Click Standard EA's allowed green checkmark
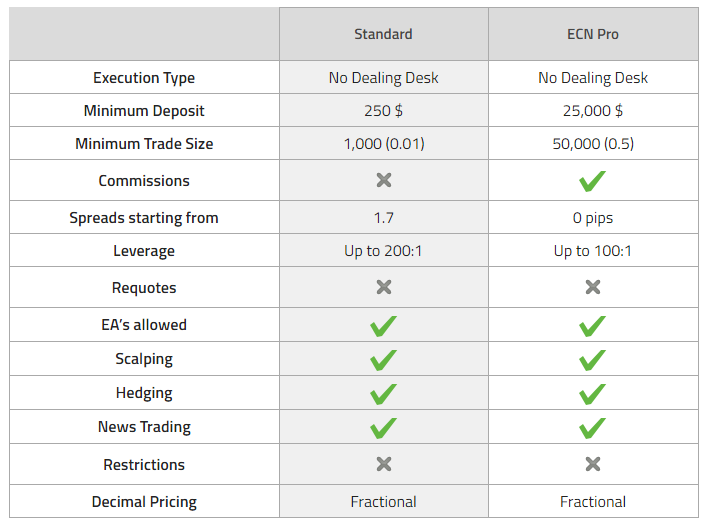 point(383,326)
